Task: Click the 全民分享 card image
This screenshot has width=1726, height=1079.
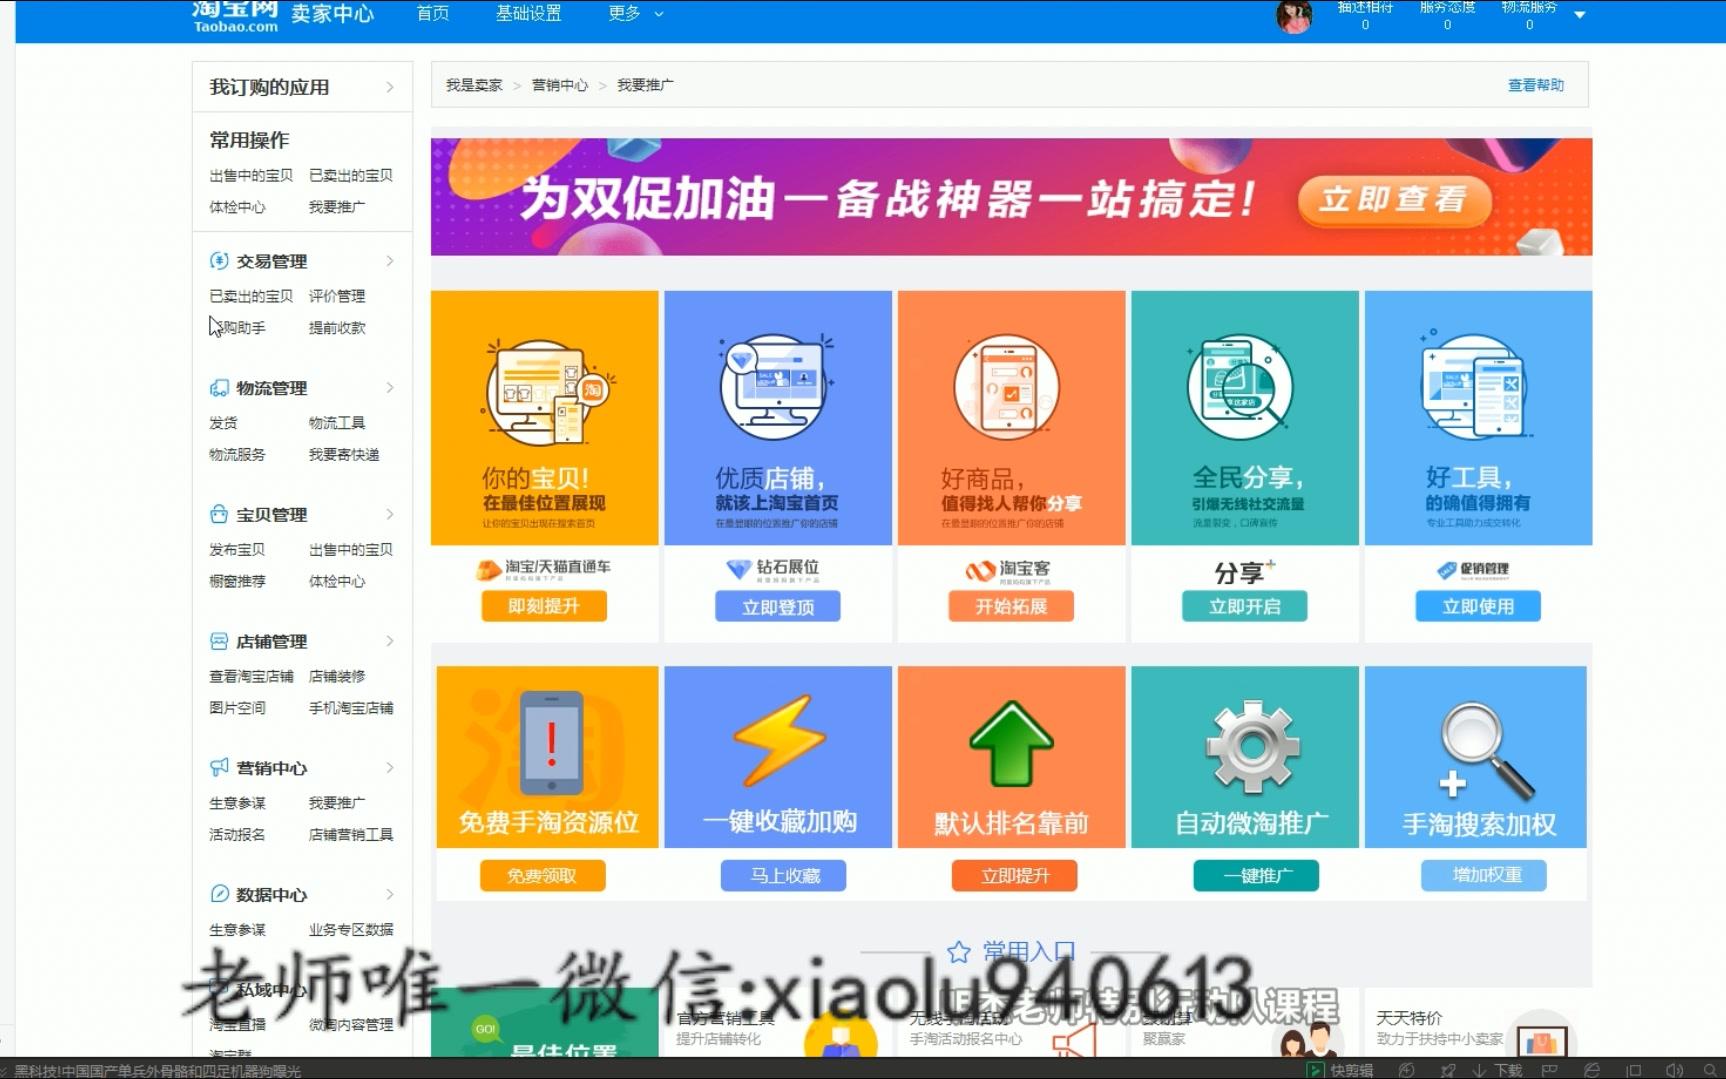Action: [1245, 418]
